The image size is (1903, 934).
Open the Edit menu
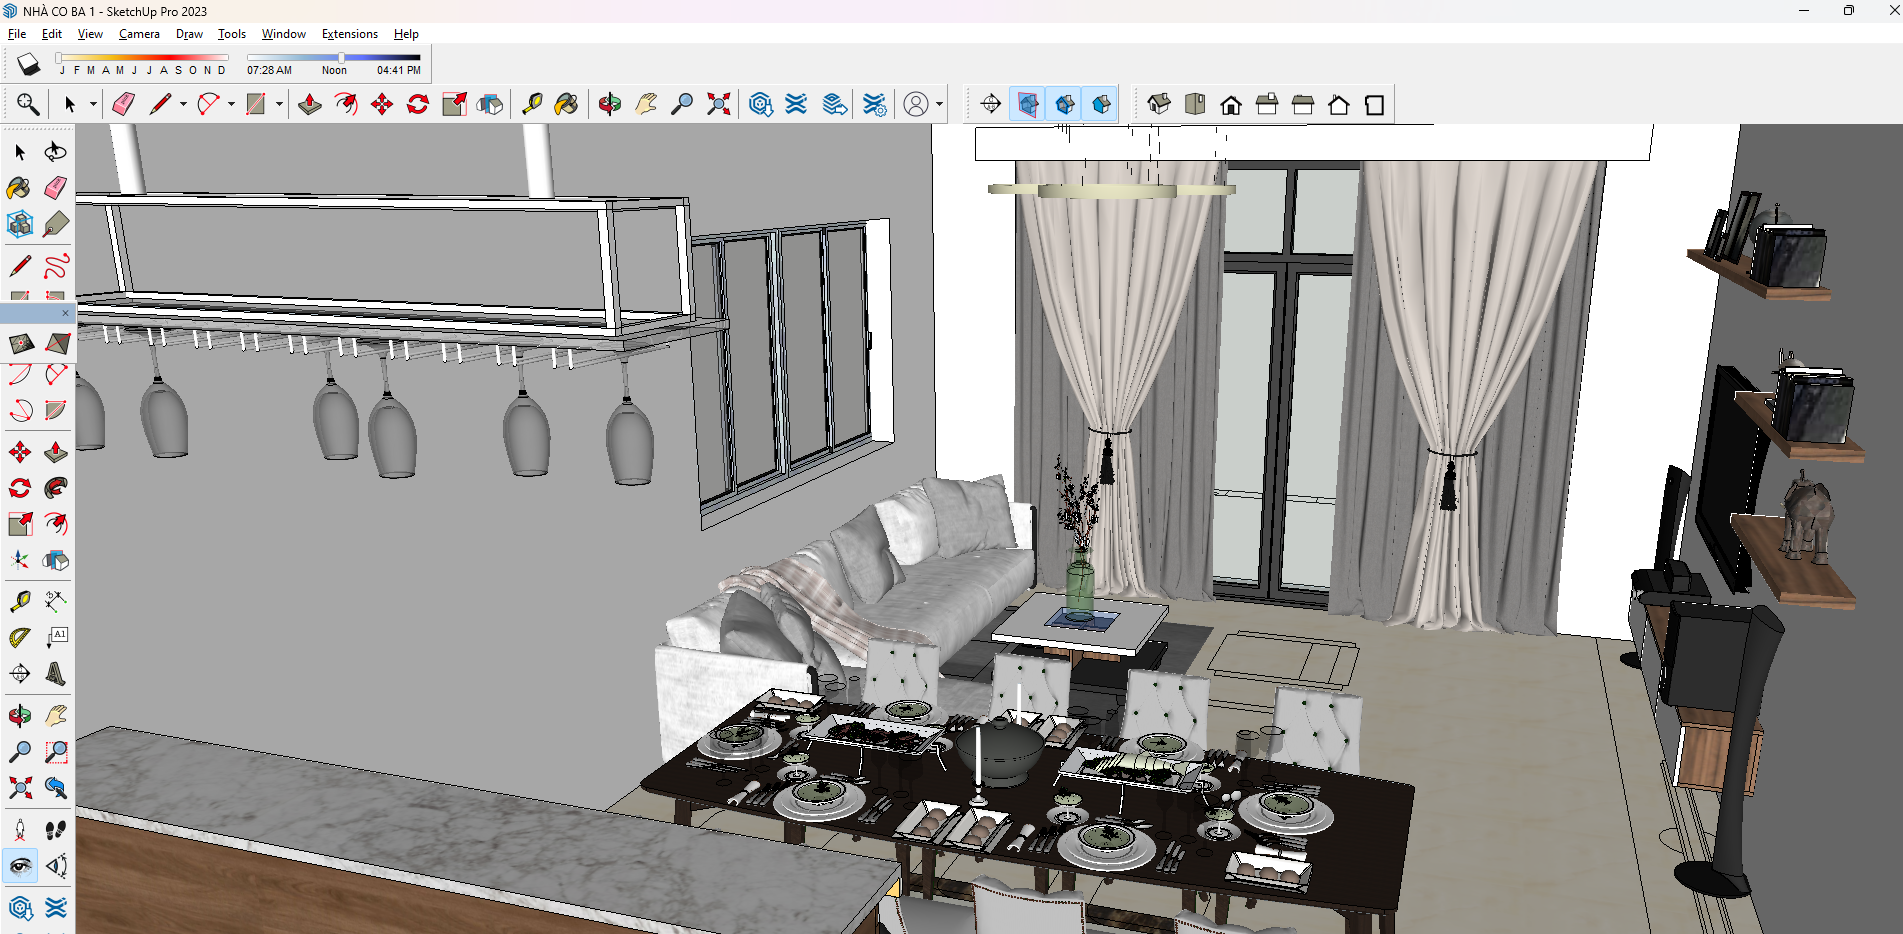click(x=52, y=34)
